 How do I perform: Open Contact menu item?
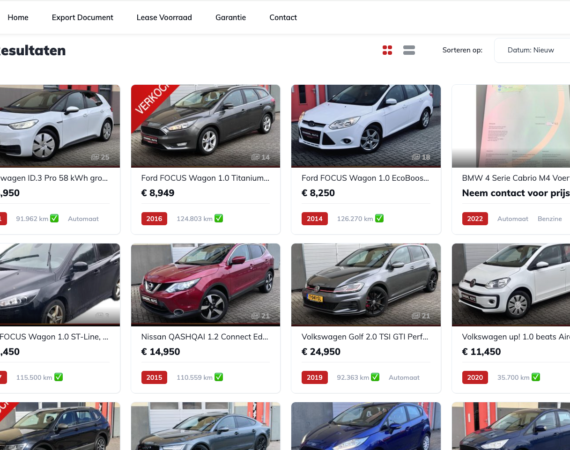click(283, 17)
